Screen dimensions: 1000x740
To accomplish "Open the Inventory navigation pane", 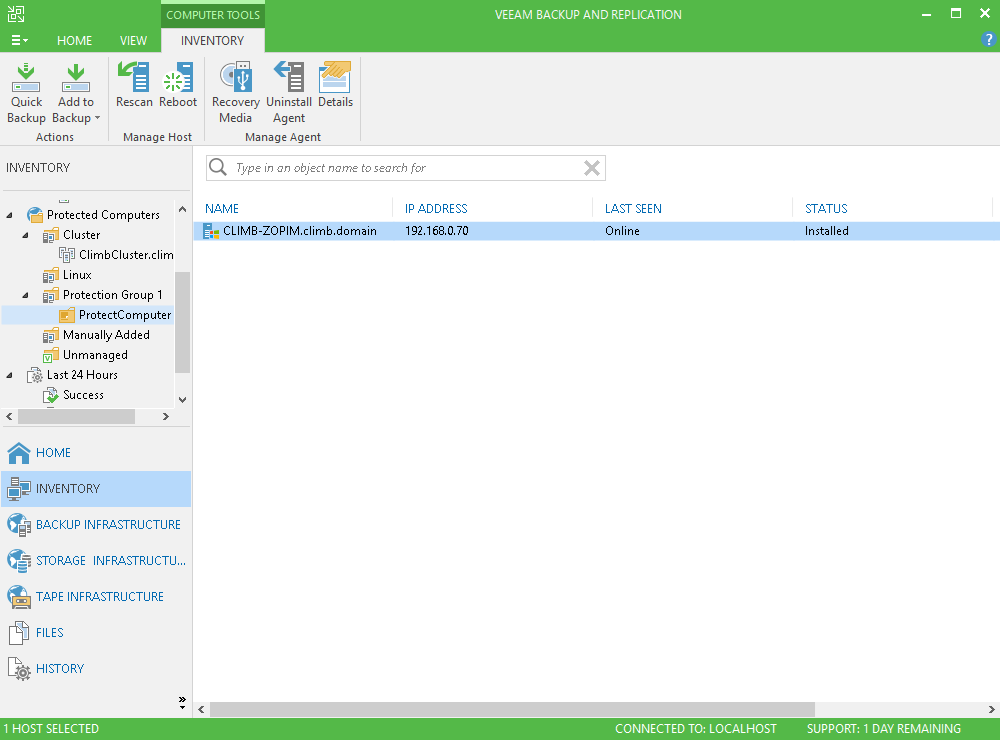I will point(96,489).
